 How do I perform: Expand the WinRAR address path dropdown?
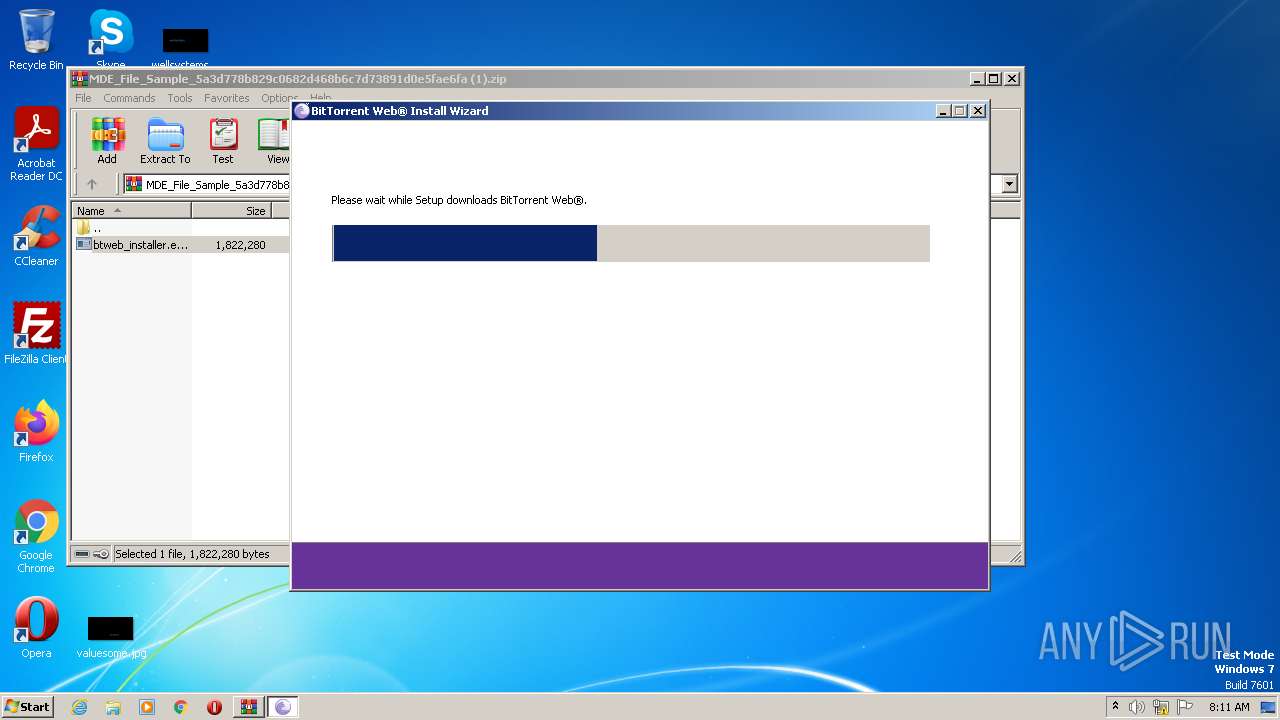pyautogui.click(x=1009, y=184)
